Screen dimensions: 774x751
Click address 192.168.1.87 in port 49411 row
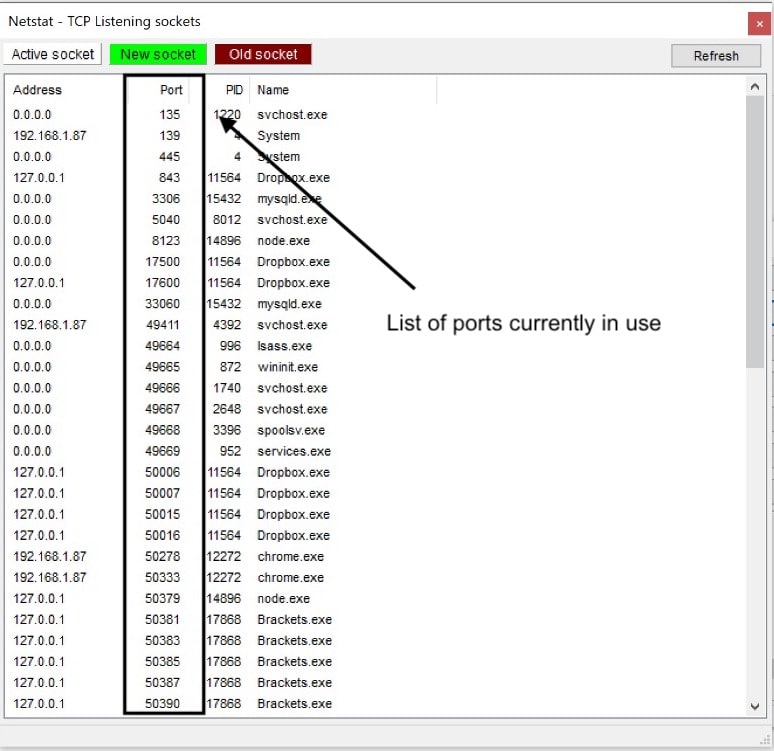50,325
